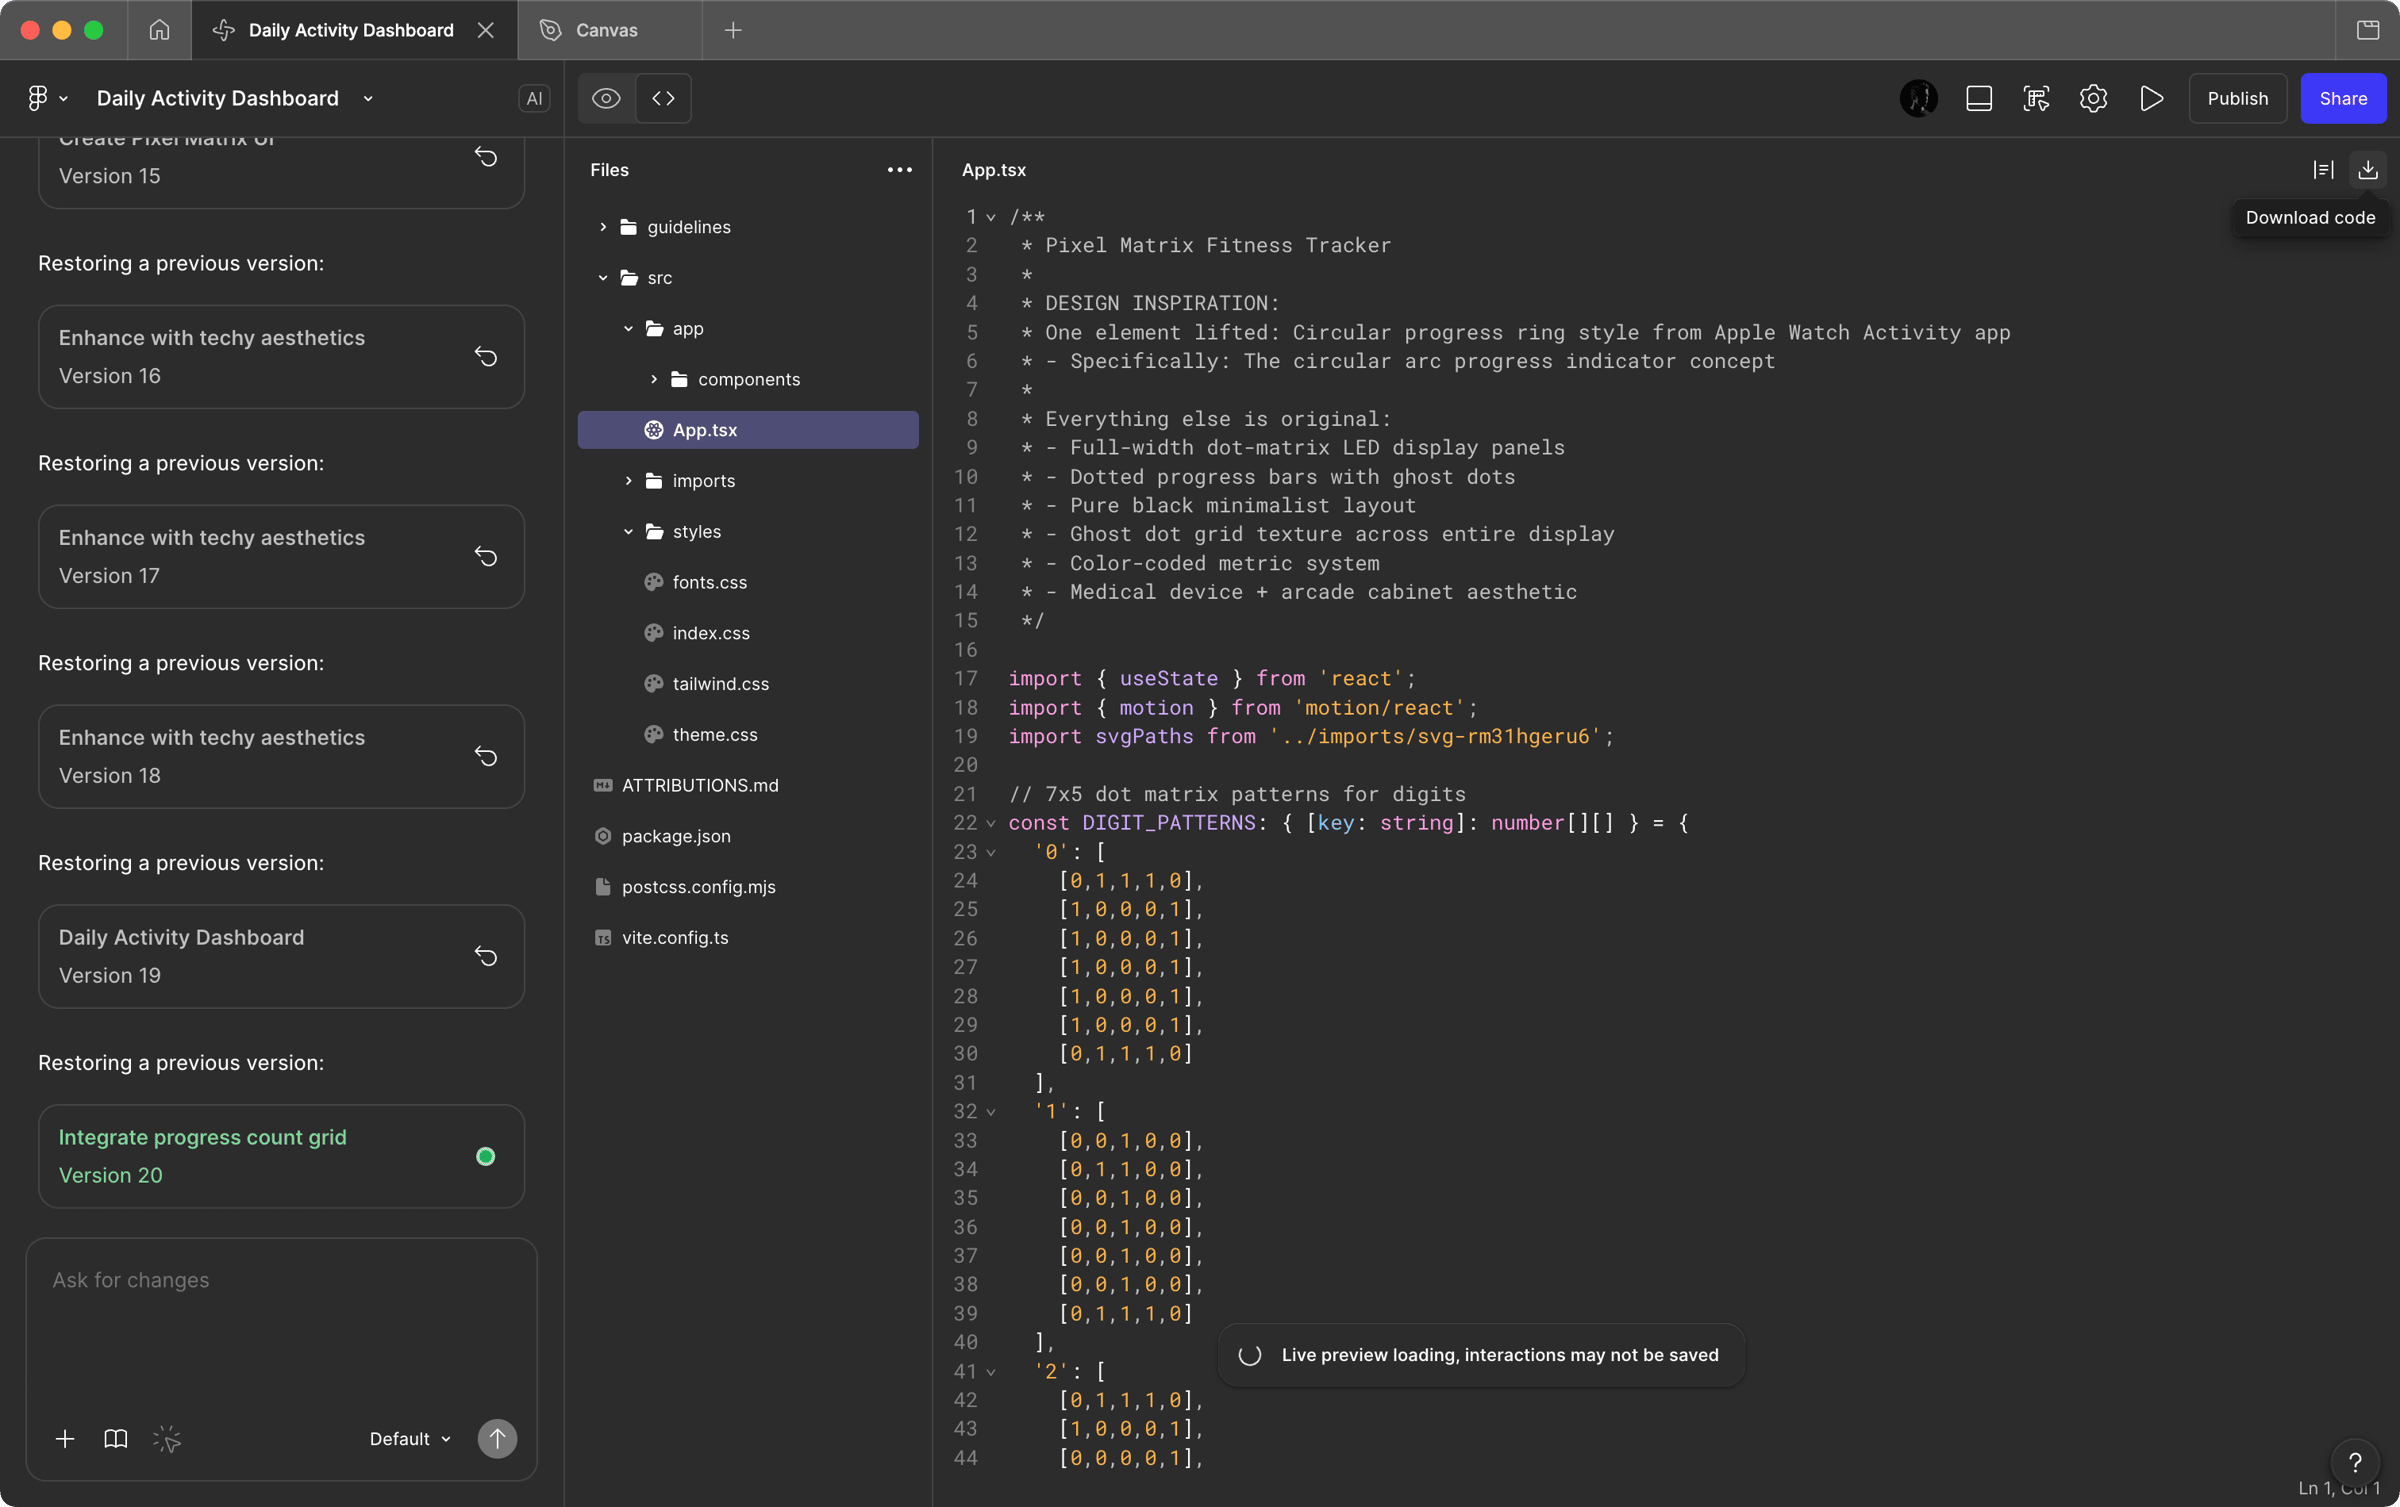The image size is (2400, 1507).
Task: Click the Download code icon
Action: pyautogui.click(x=2367, y=170)
